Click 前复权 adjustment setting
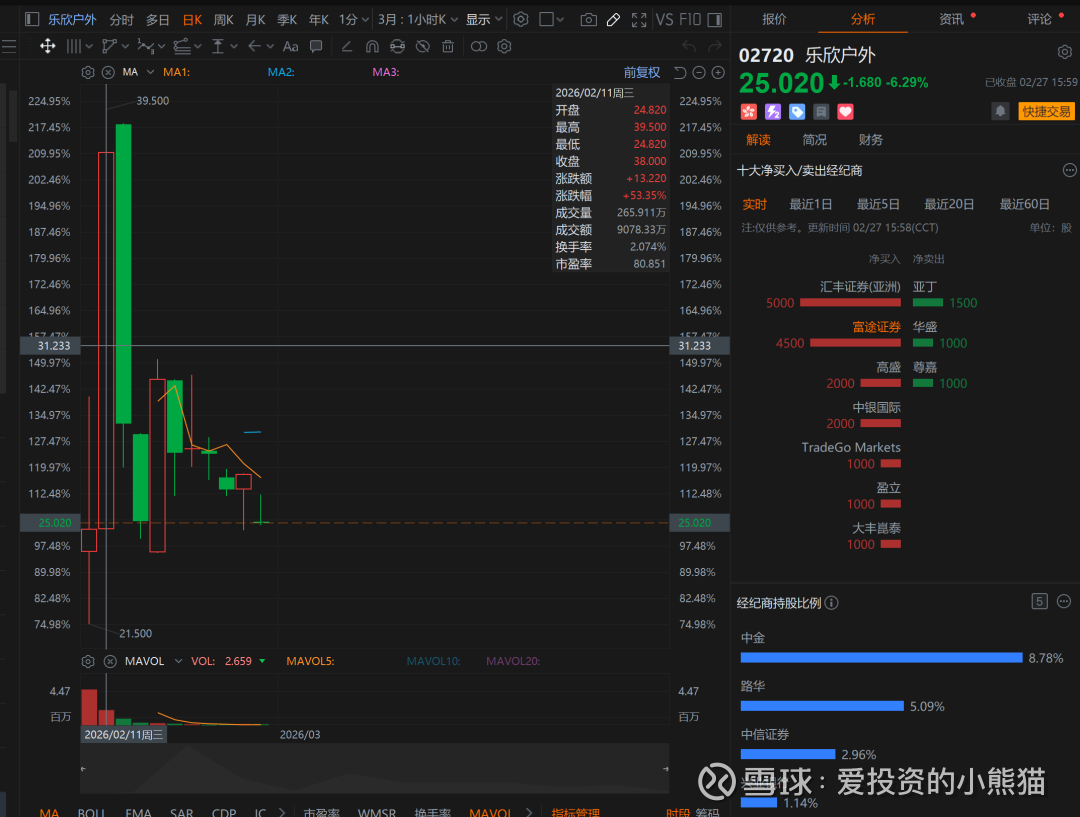Image resolution: width=1080 pixels, height=817 pixels. click(641, 72)
